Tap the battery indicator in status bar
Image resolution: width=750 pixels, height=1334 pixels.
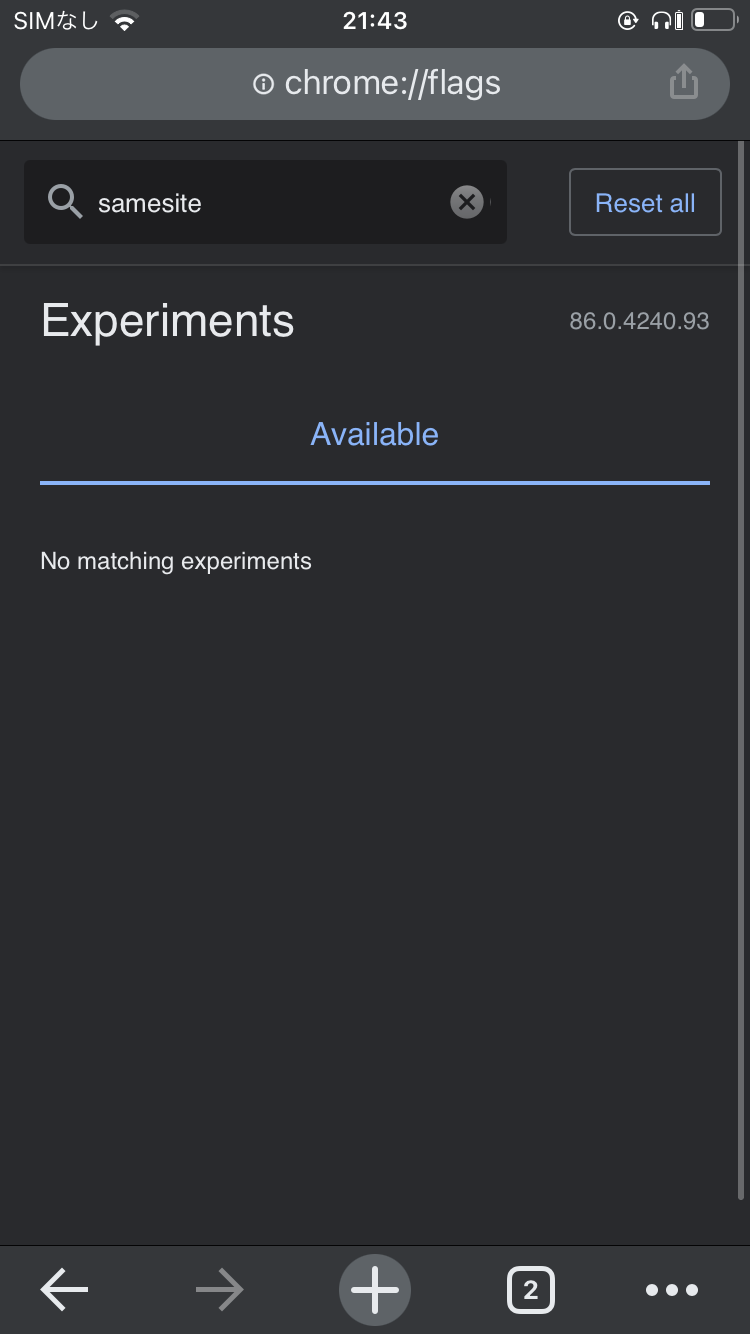coord(713,20)
